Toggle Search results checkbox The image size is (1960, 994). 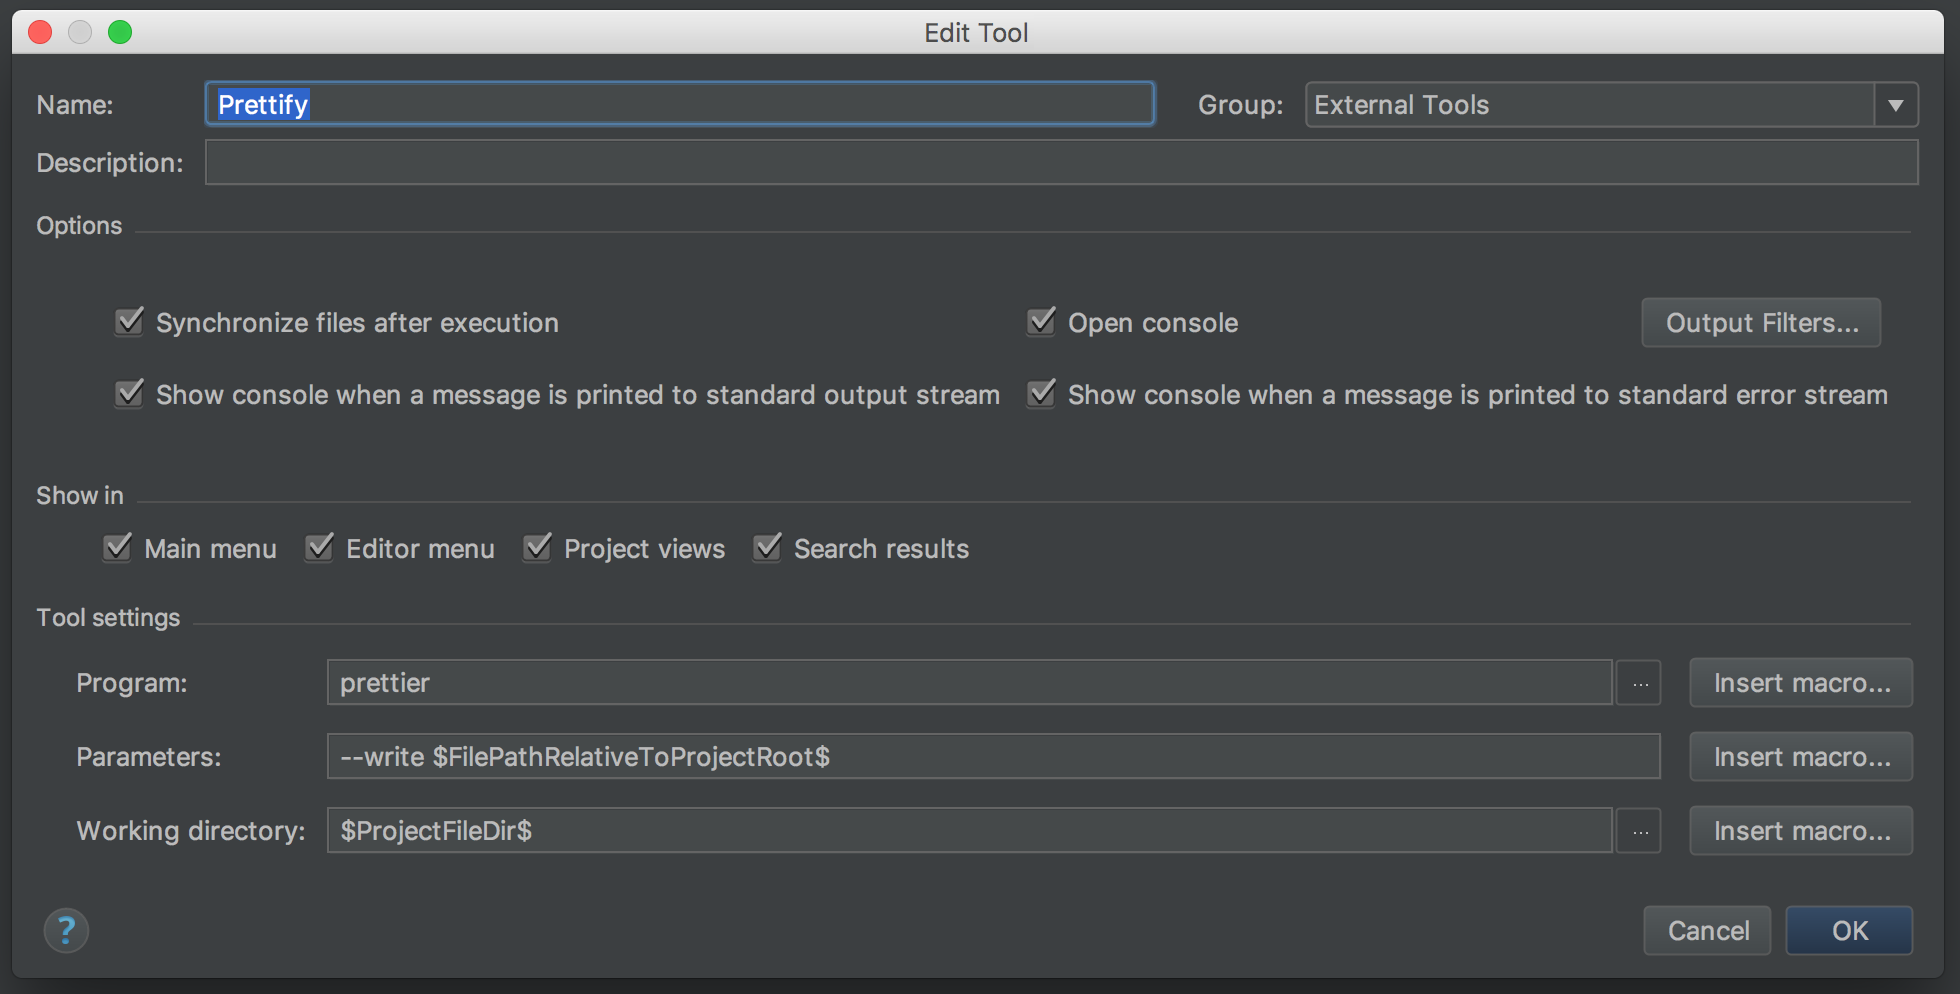[767, 548]
